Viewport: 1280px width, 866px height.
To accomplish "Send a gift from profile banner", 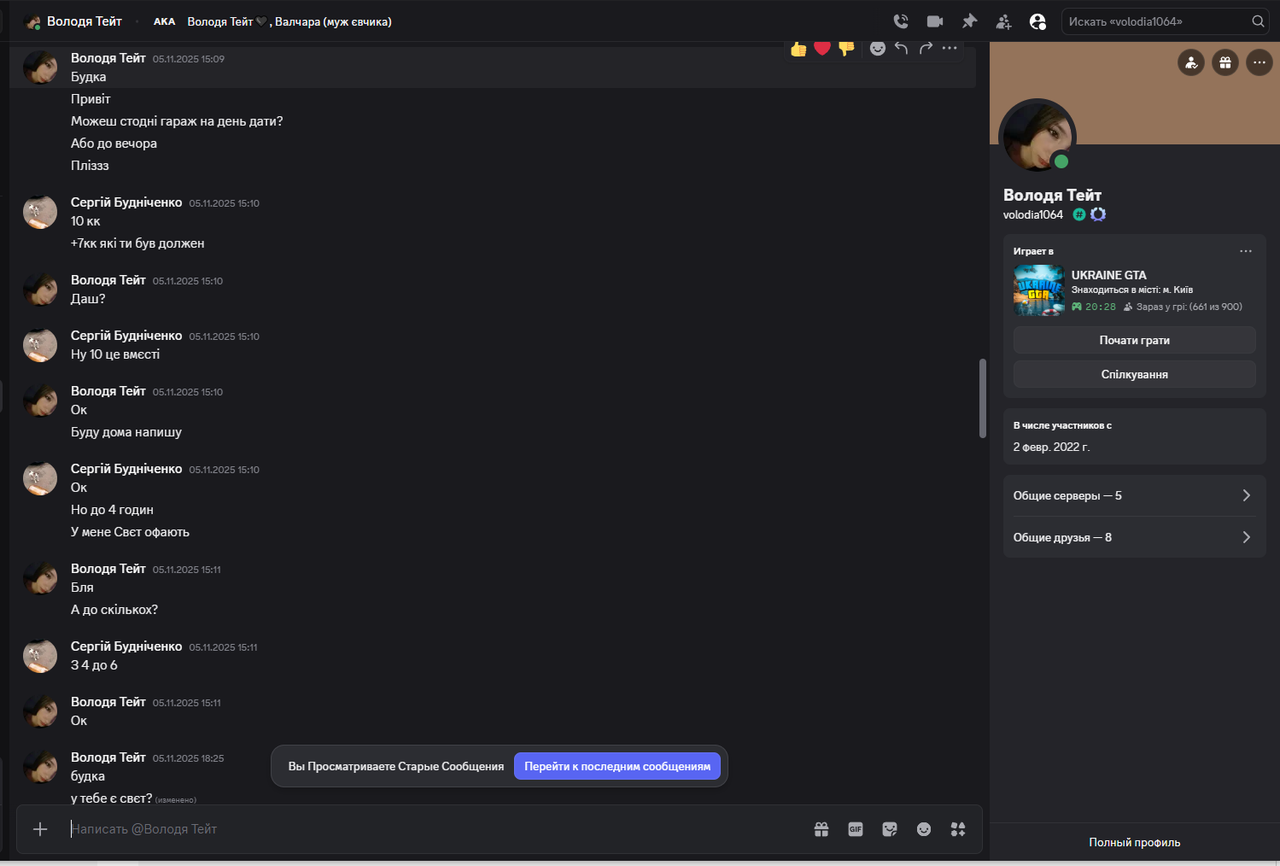I will [x=1225, y=63].
